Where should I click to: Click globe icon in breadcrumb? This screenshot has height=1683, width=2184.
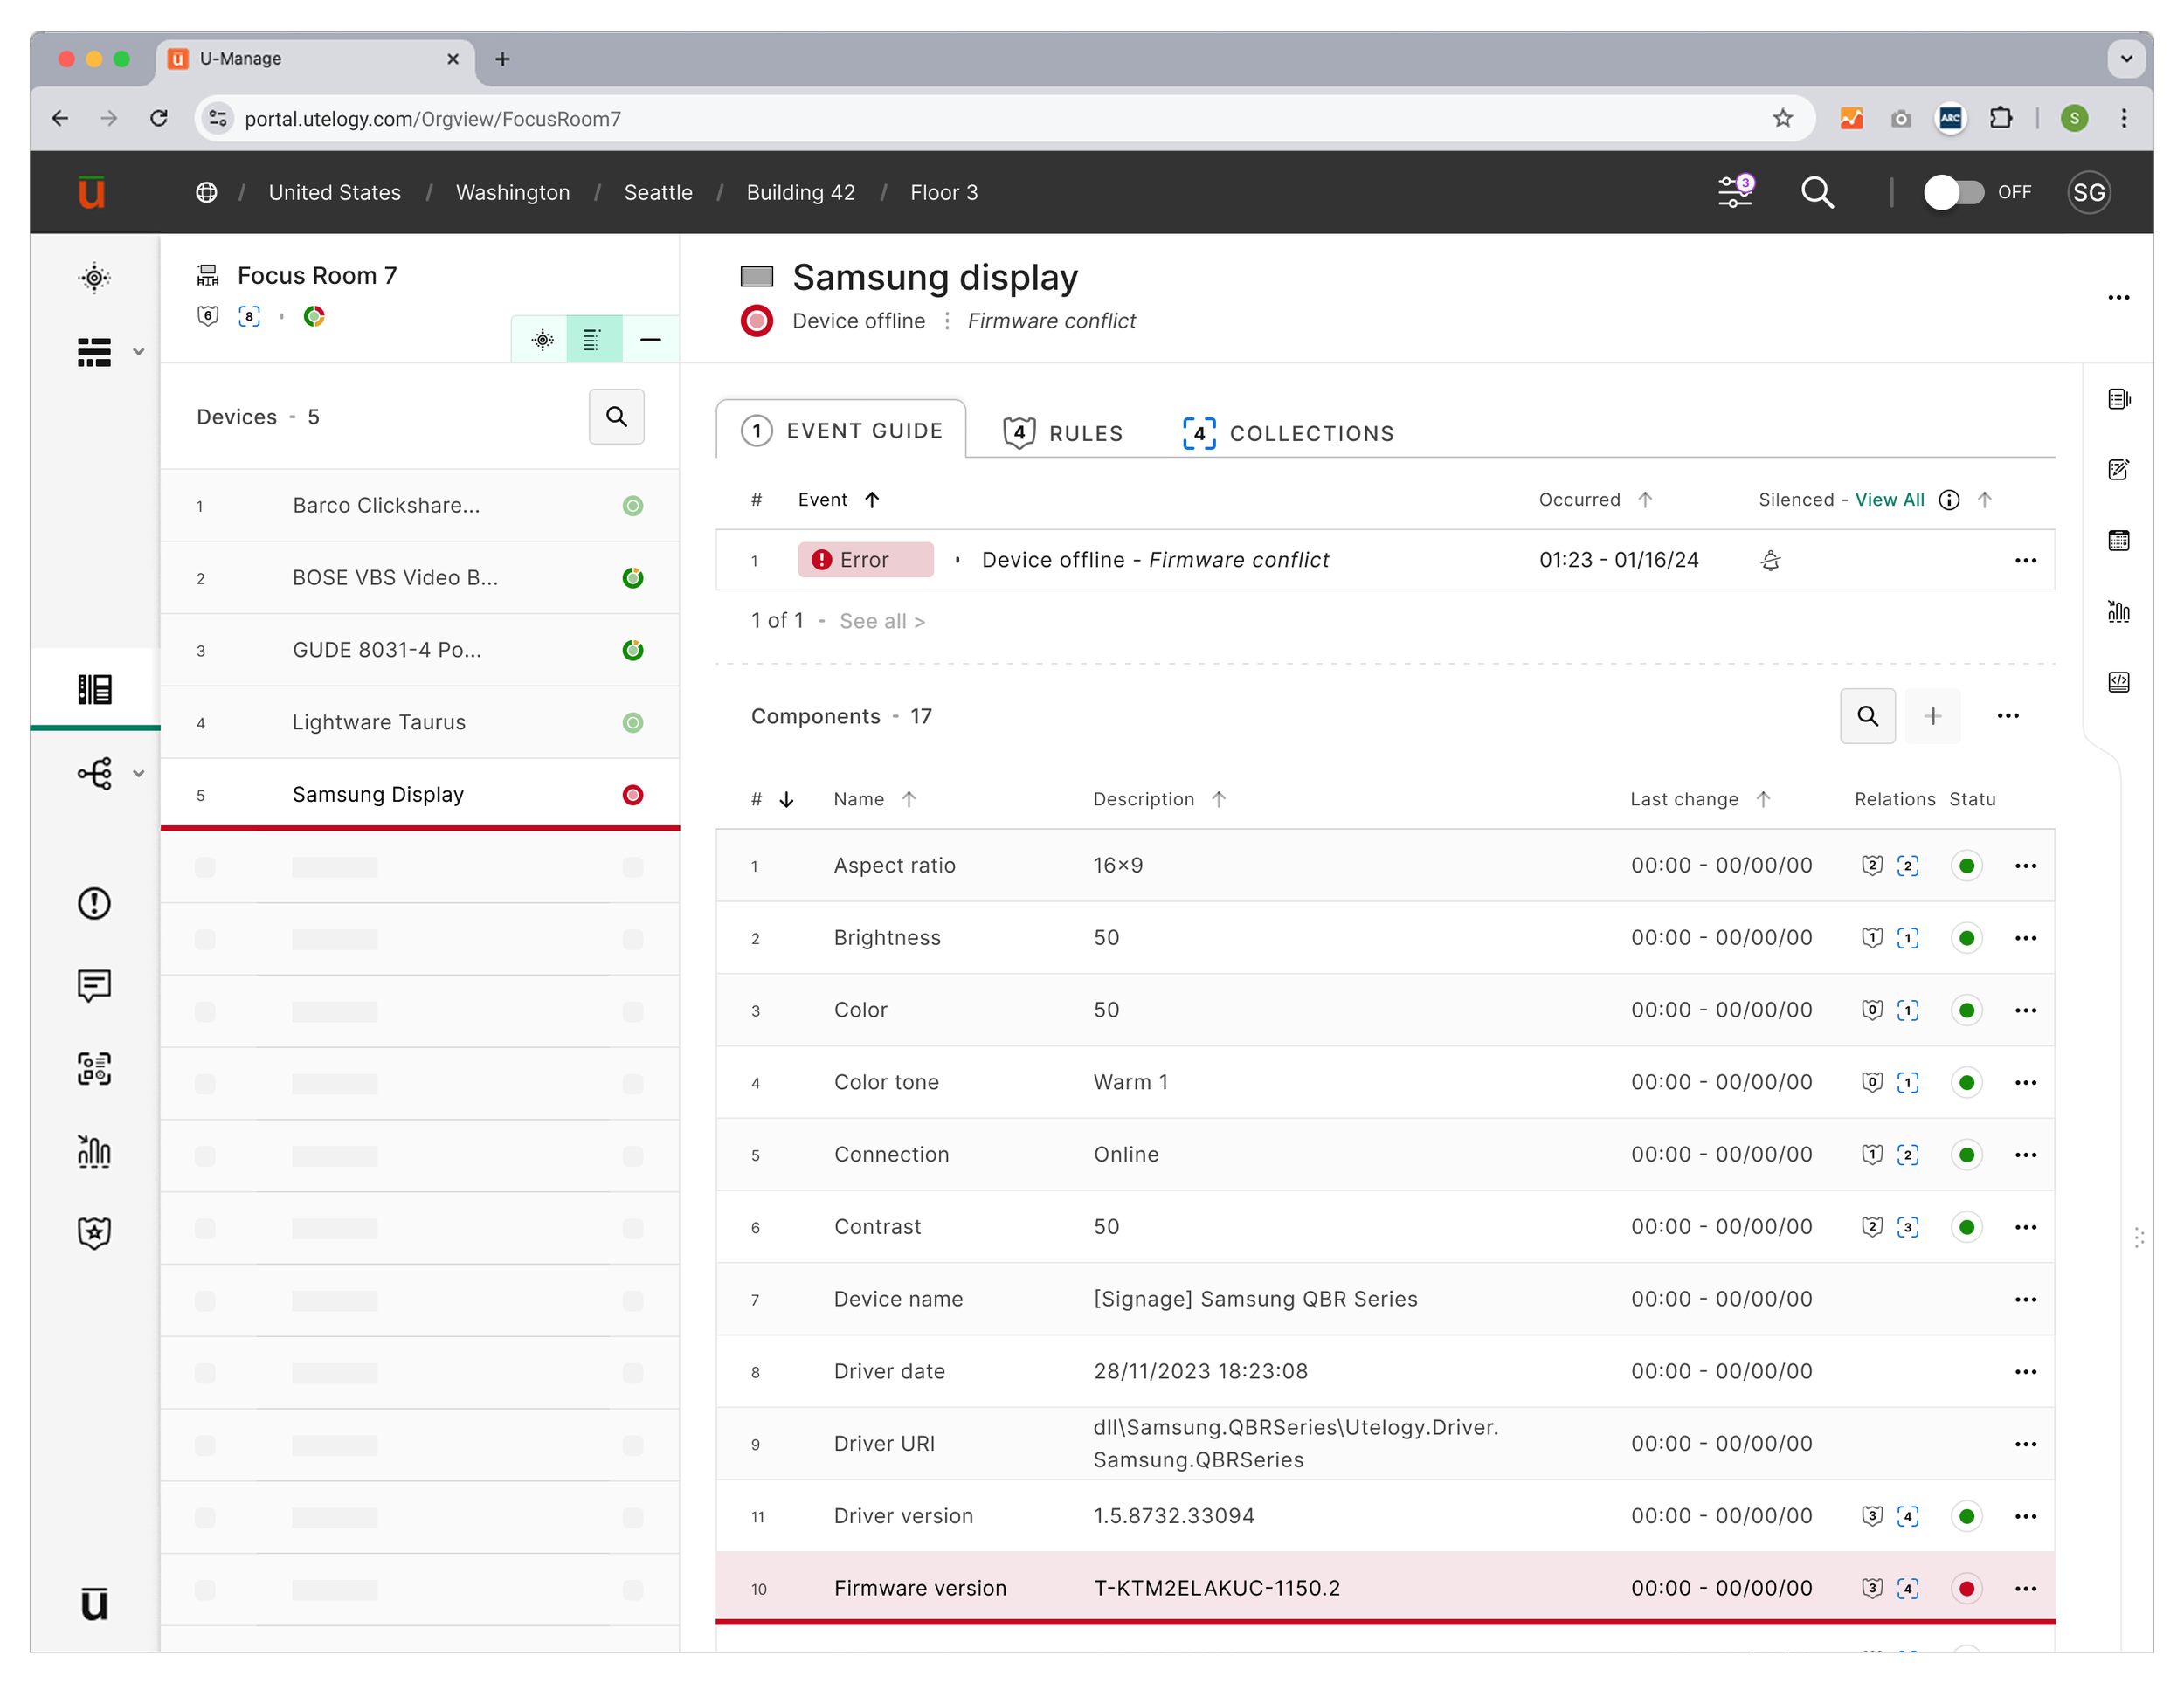point(206,192)
